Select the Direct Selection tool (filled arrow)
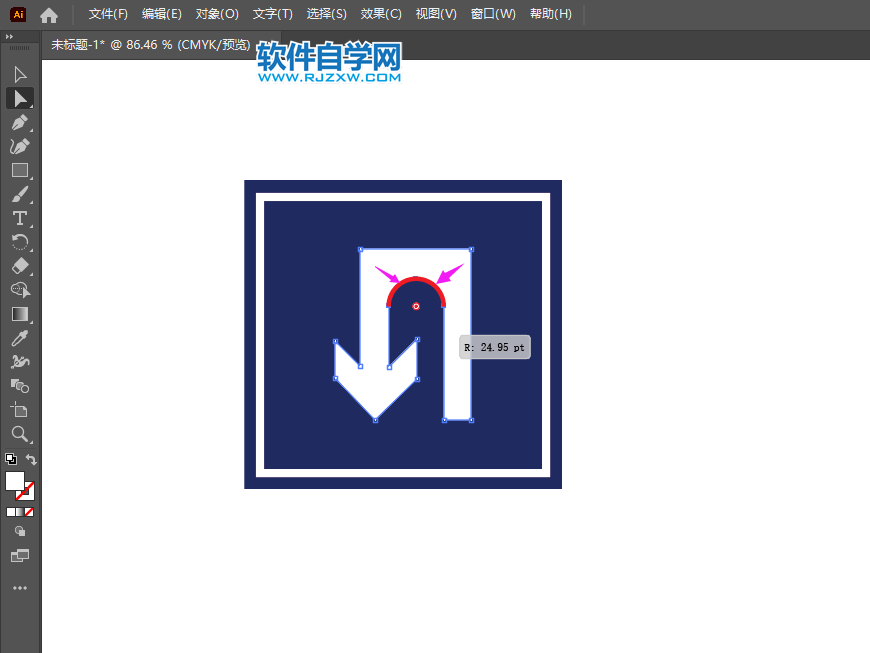870x653 pixels. (x=20, y=98)
